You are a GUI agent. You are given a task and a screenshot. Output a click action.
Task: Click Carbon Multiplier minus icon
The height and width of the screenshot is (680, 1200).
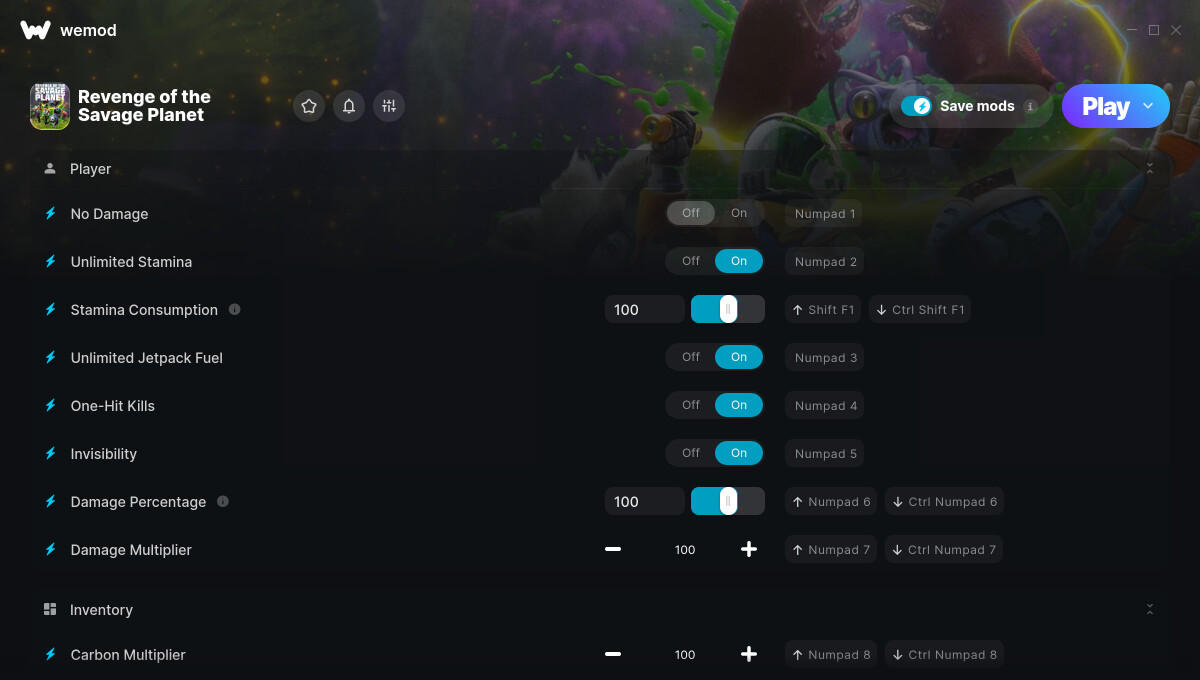pyautogui.click(x=613, y=655)
